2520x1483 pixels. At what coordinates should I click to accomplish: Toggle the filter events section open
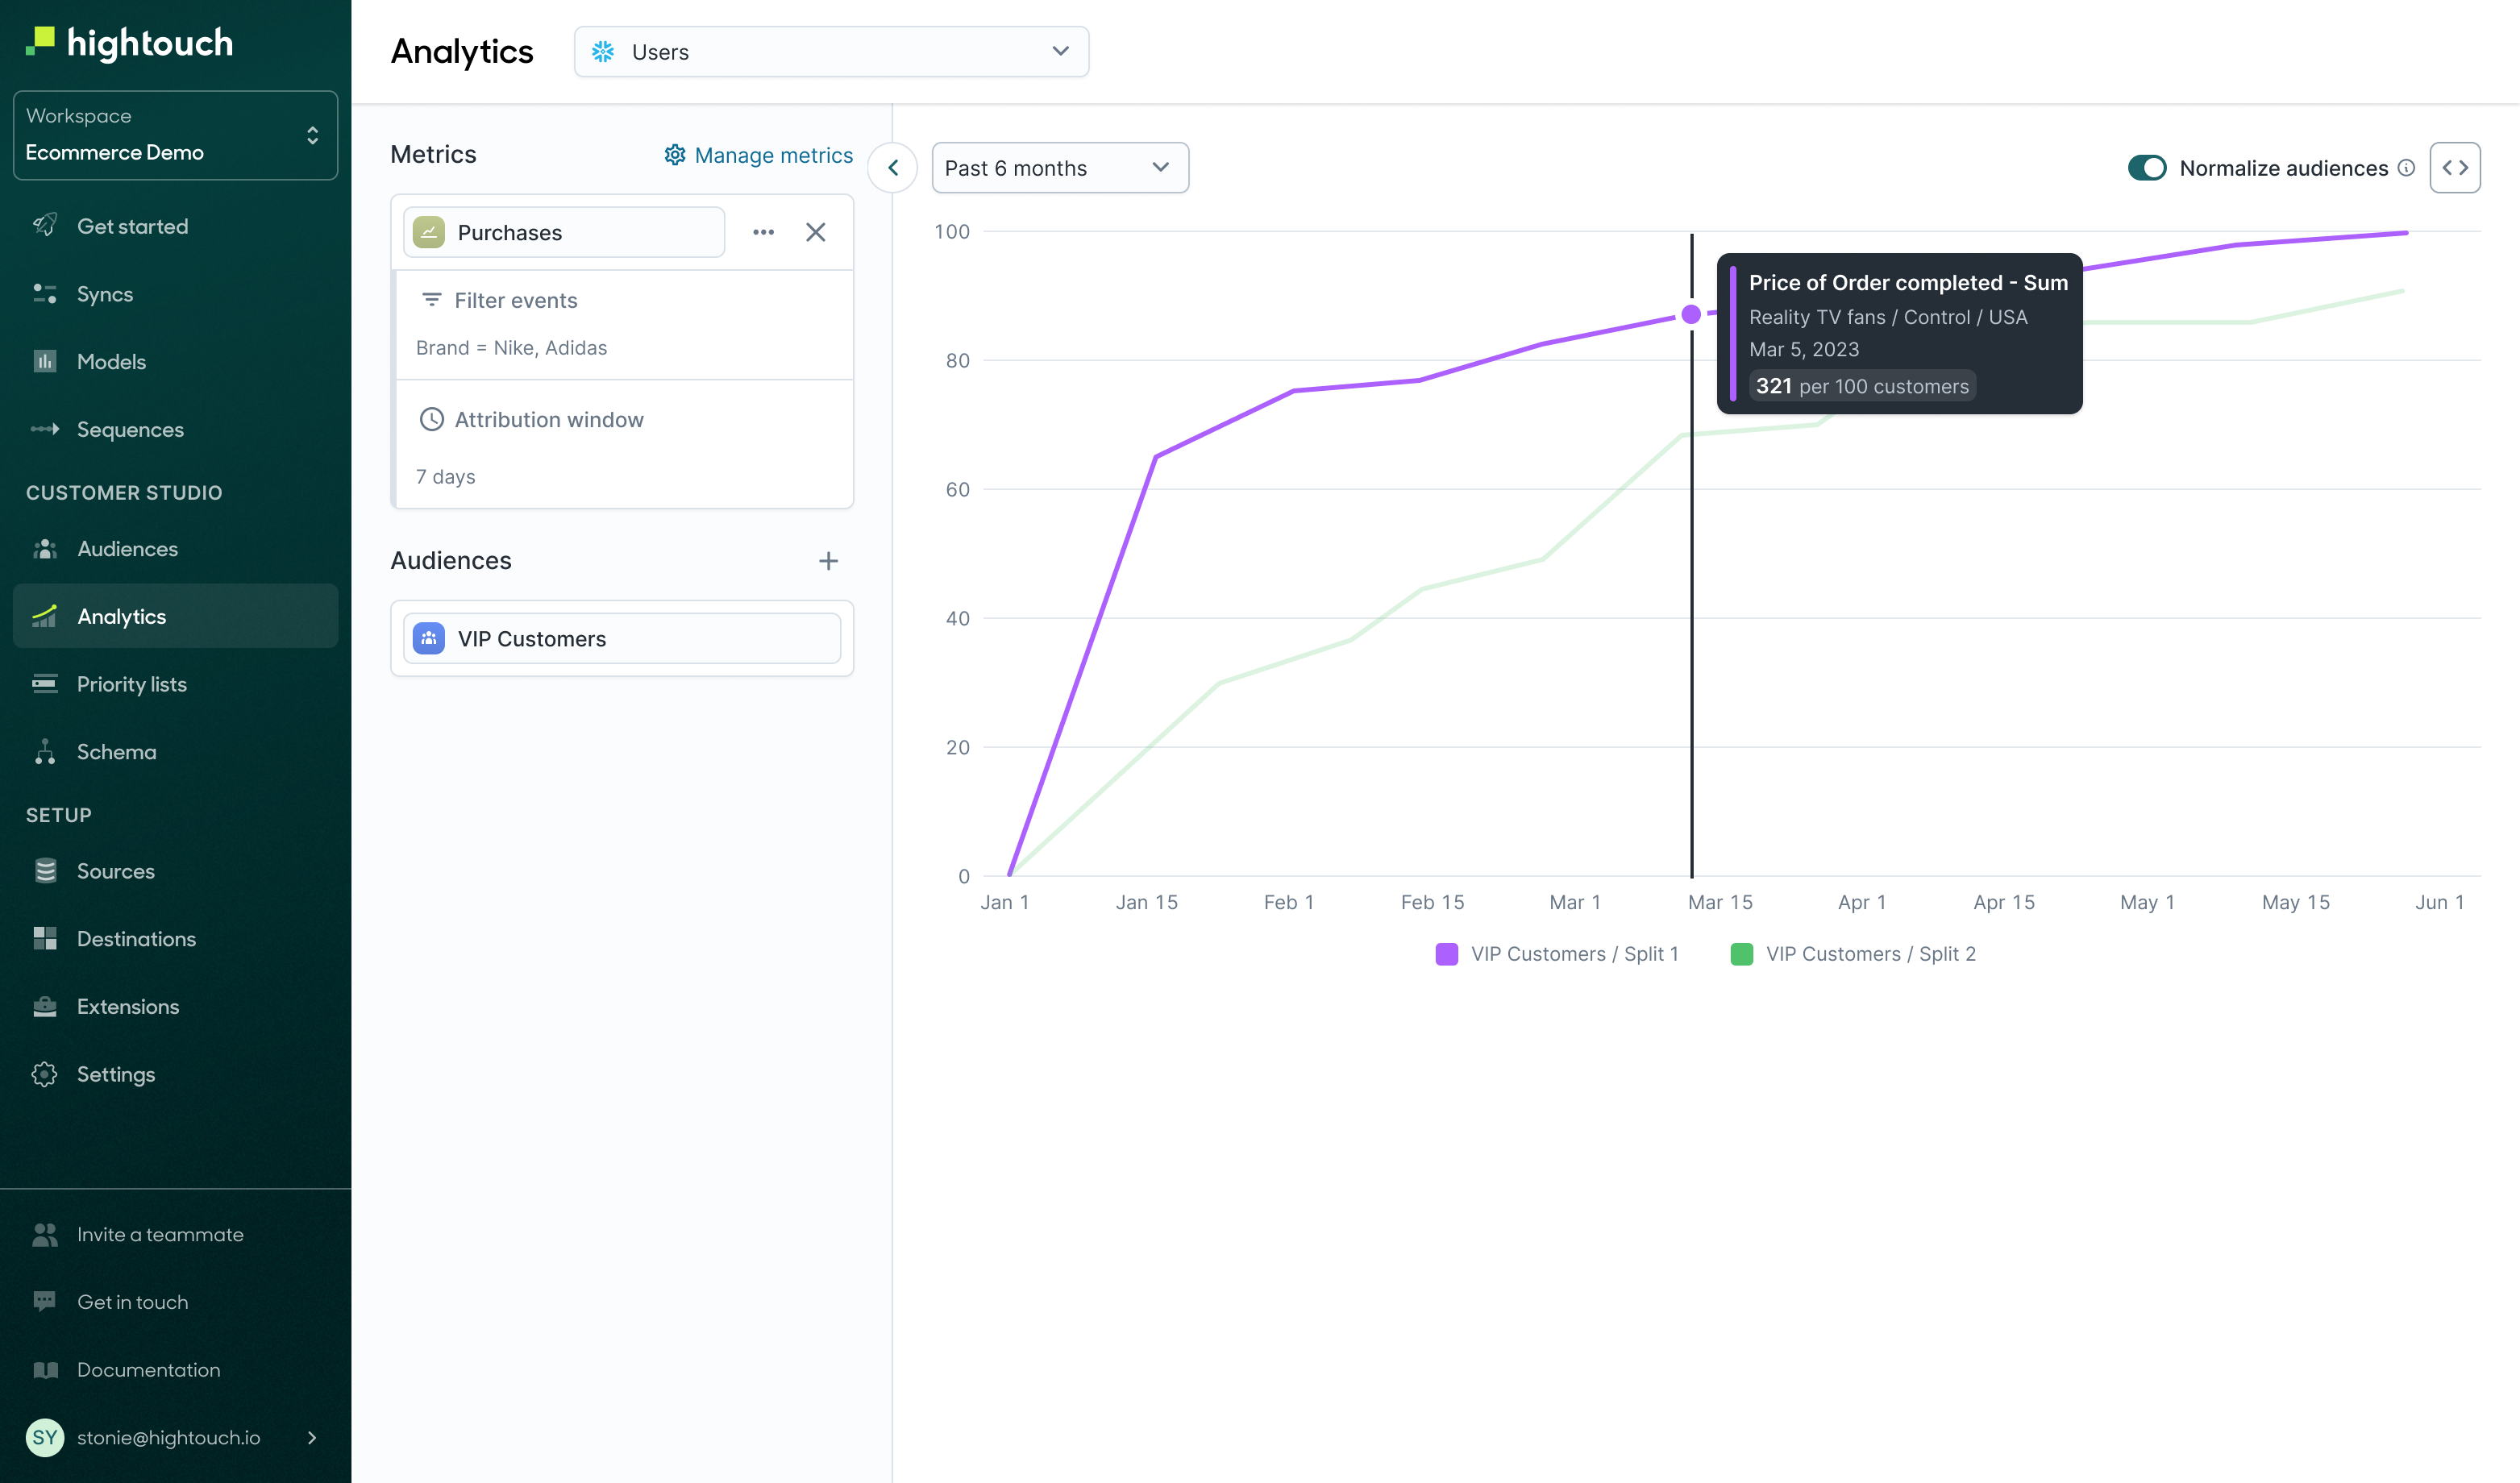point(500,298)
